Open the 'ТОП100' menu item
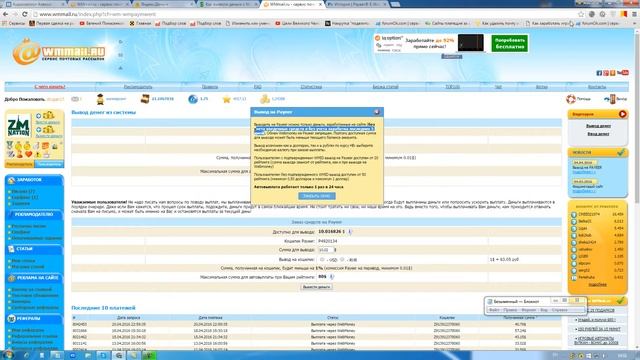The height and width of the screenshot is (360, 640). [x=453, y=87]
